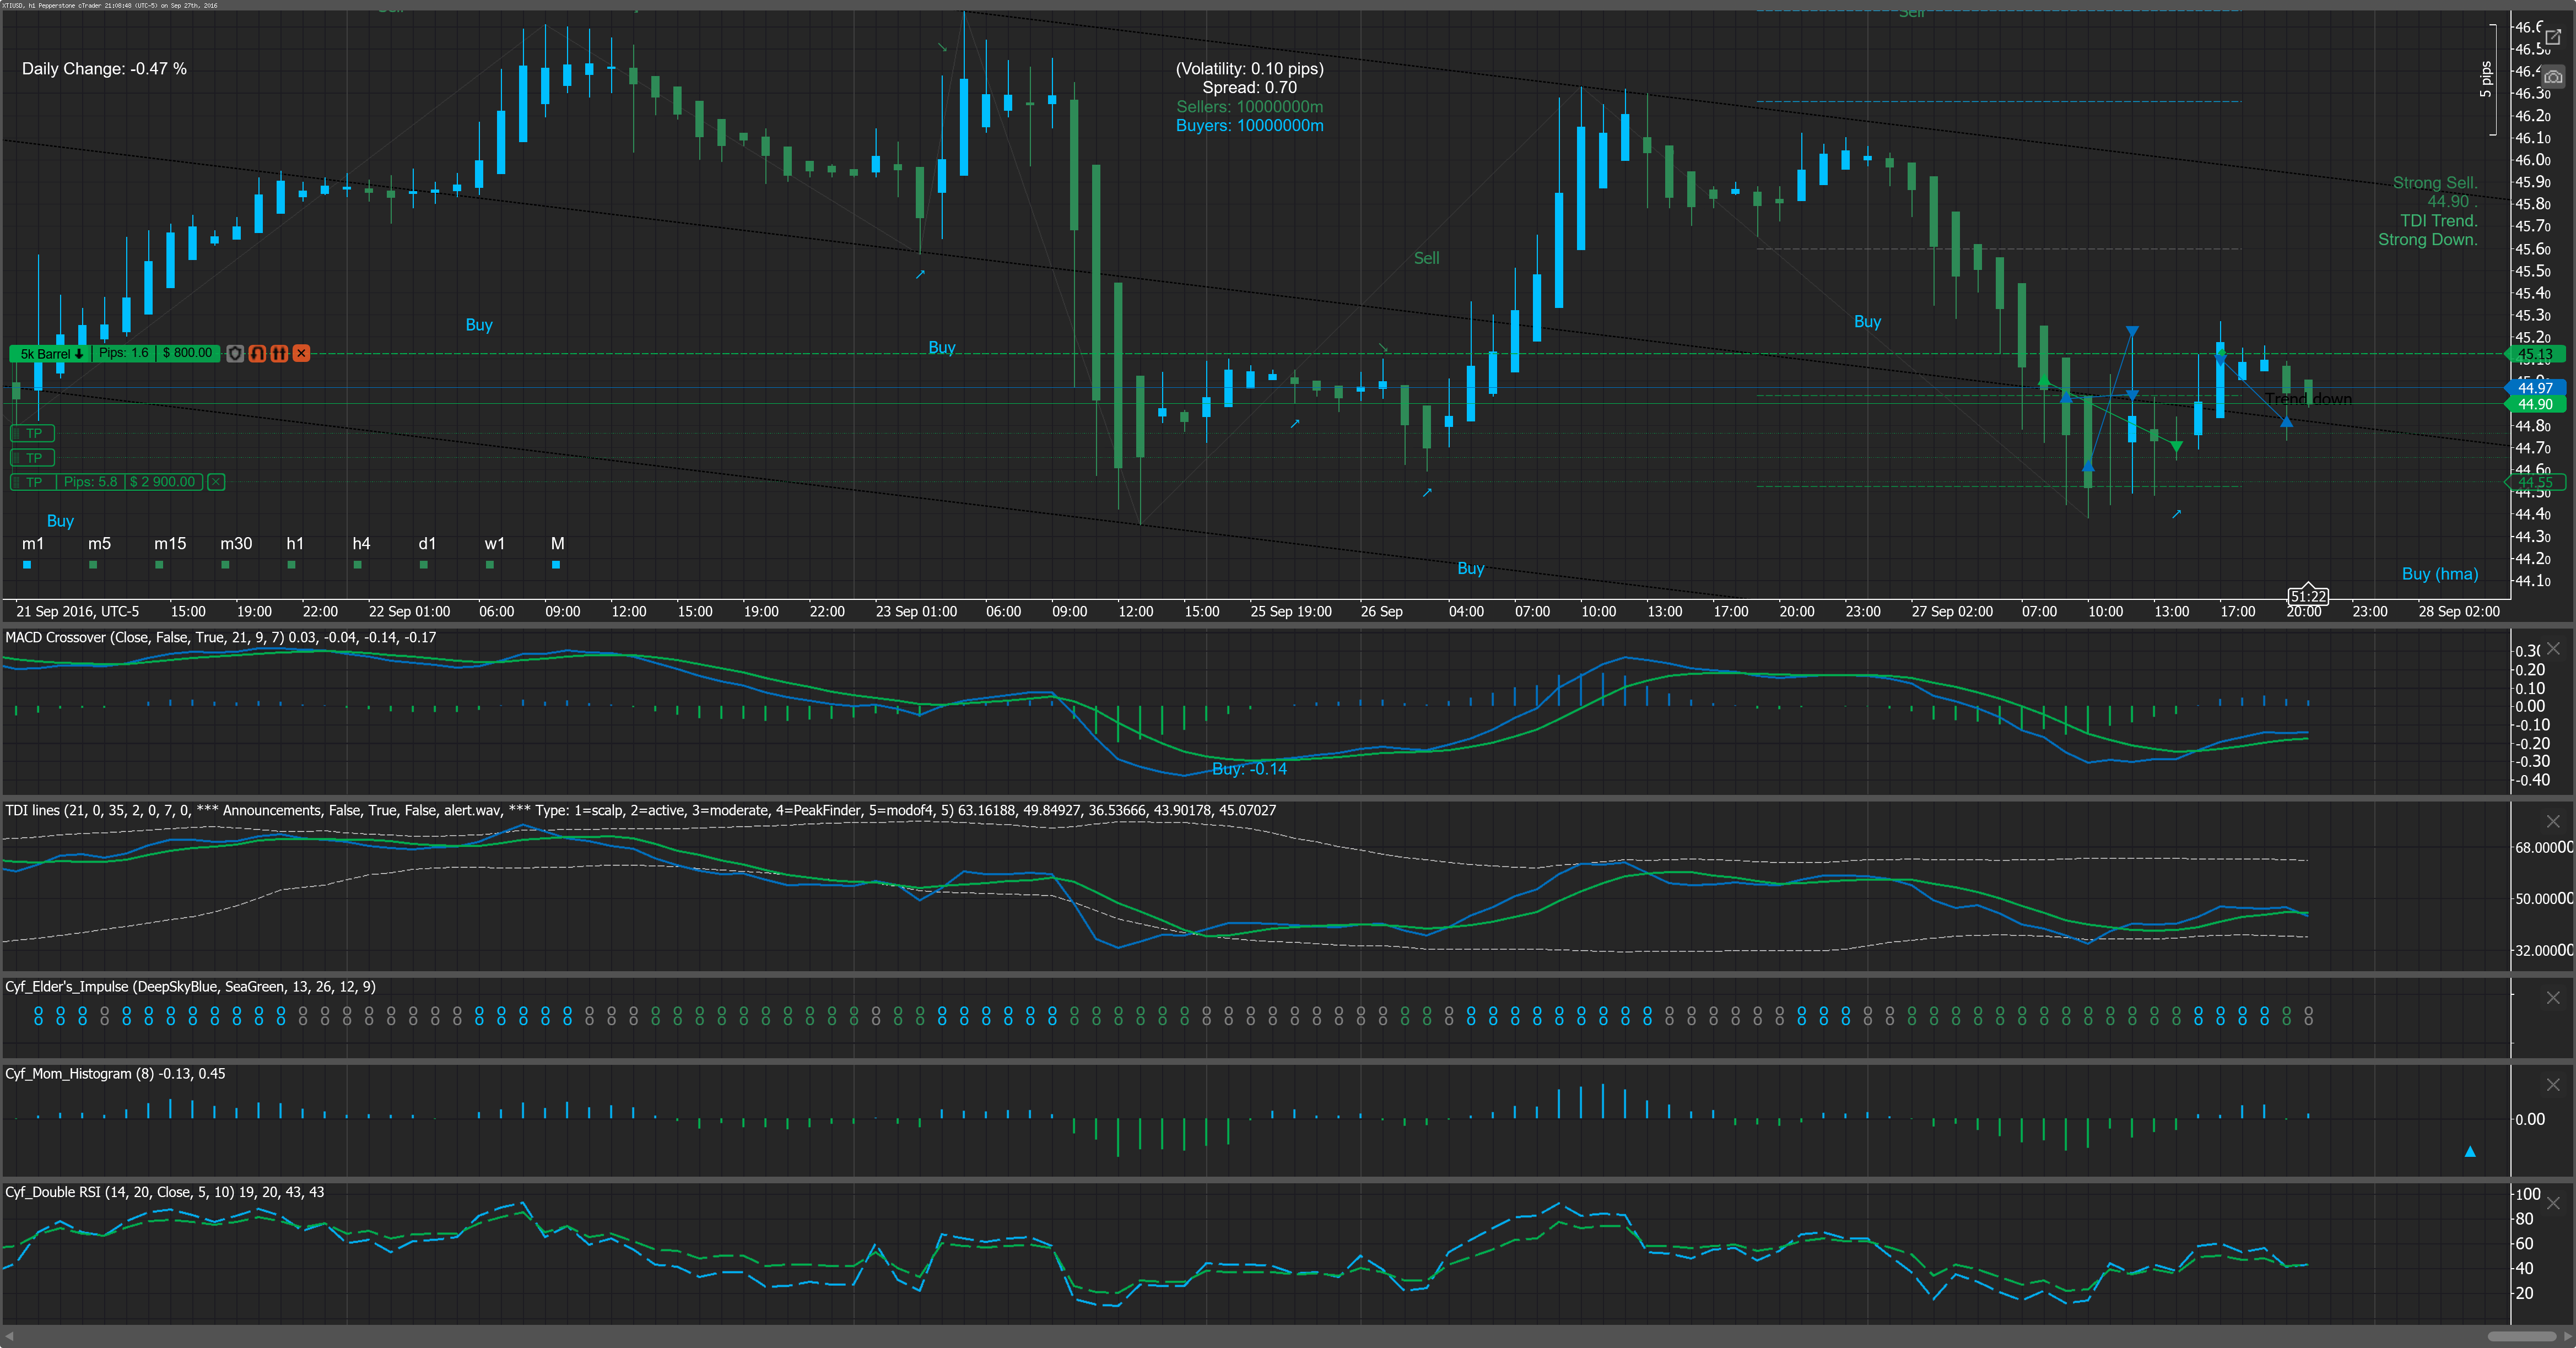
Task: Take a chart snapshot with the camera icon
Action: point(2553,77)
